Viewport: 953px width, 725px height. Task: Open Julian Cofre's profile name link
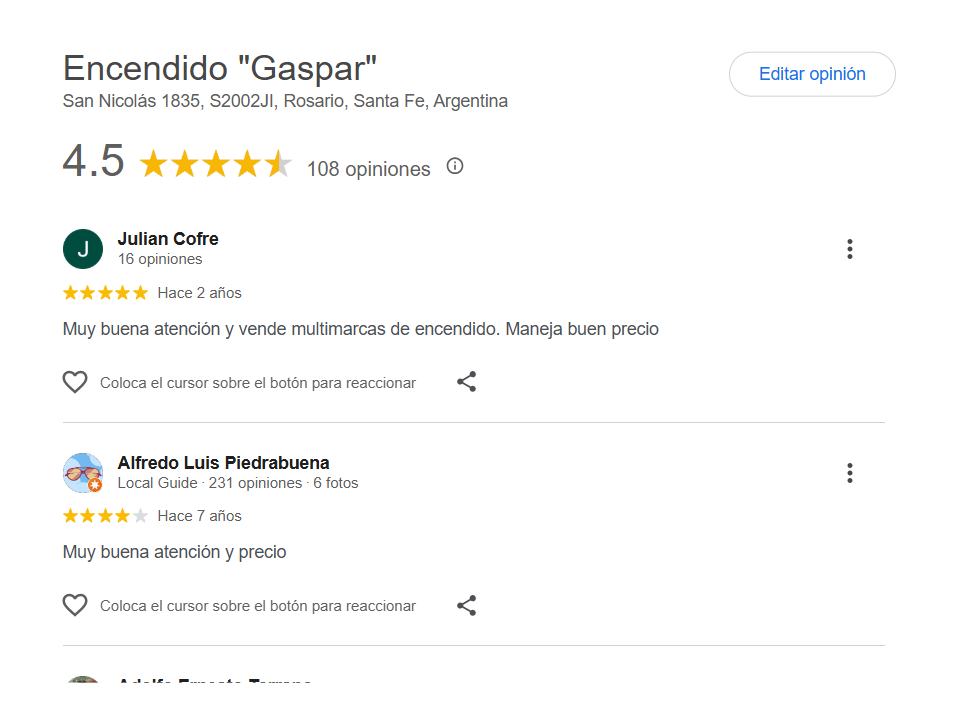click(168, 239)
